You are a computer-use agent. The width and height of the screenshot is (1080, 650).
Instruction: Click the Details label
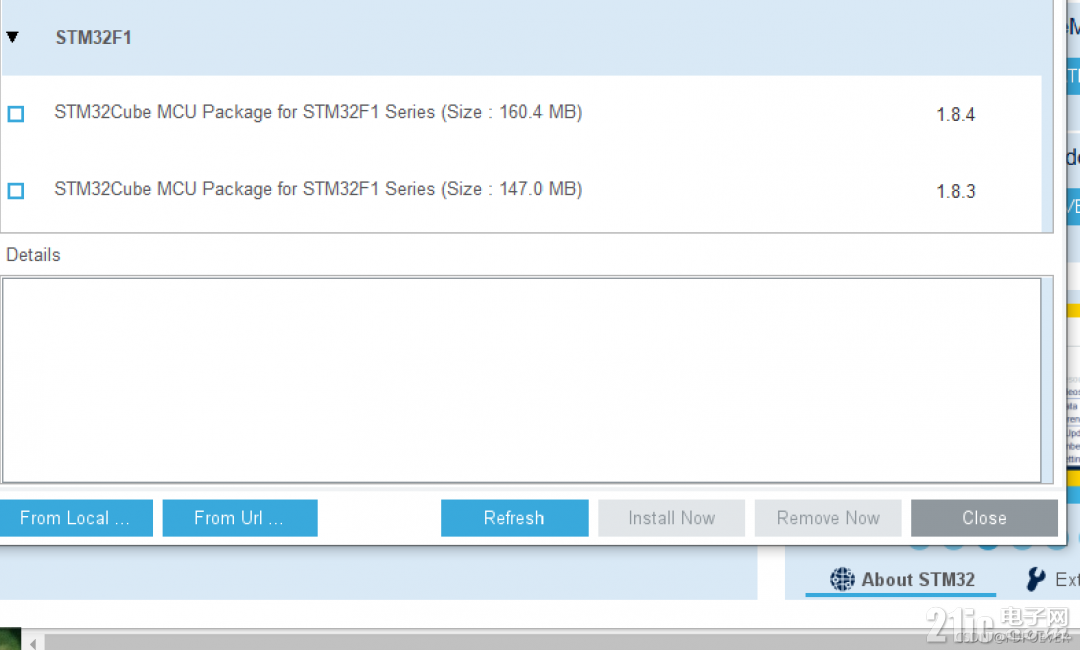[x=33, y=255]
